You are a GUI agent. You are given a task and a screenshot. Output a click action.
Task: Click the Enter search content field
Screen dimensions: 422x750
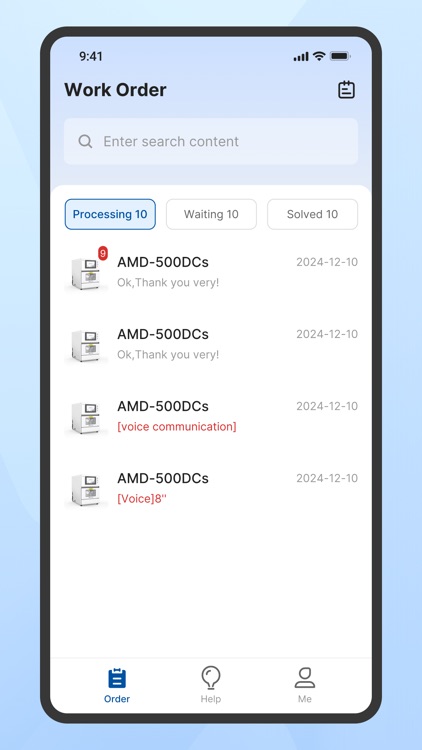211,141
